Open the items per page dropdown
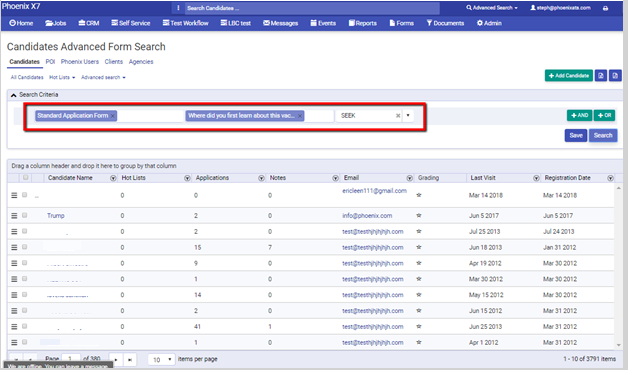 click(161, 360)
